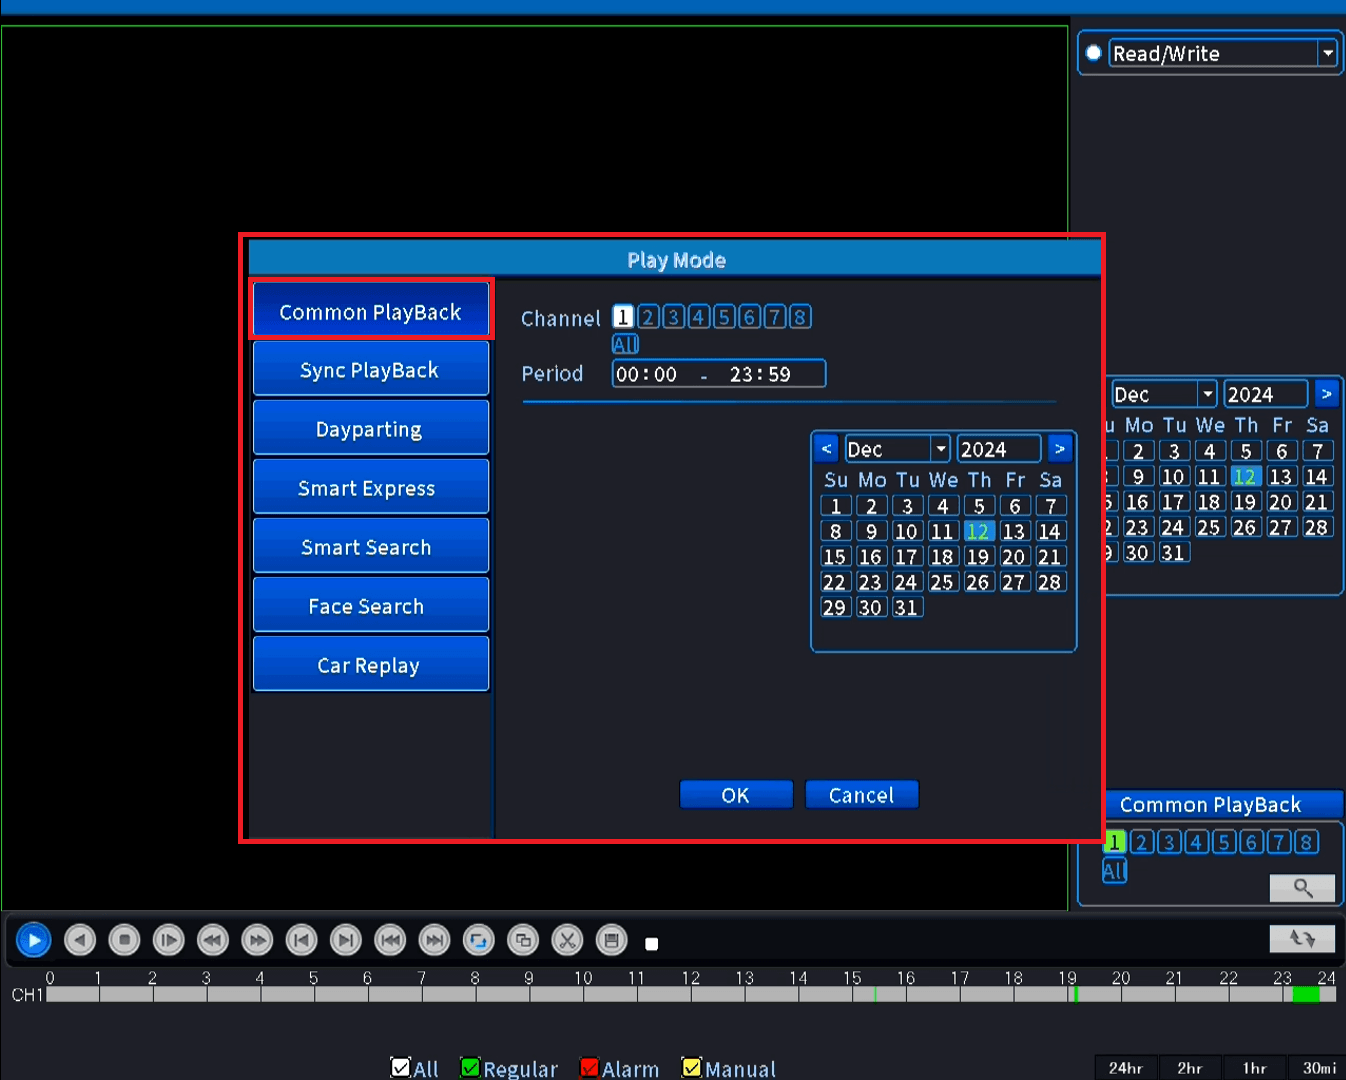Go to previous month in Play Mode calendar
The height and width of the screenshot is (1080, 1346).
coord(826,449)
